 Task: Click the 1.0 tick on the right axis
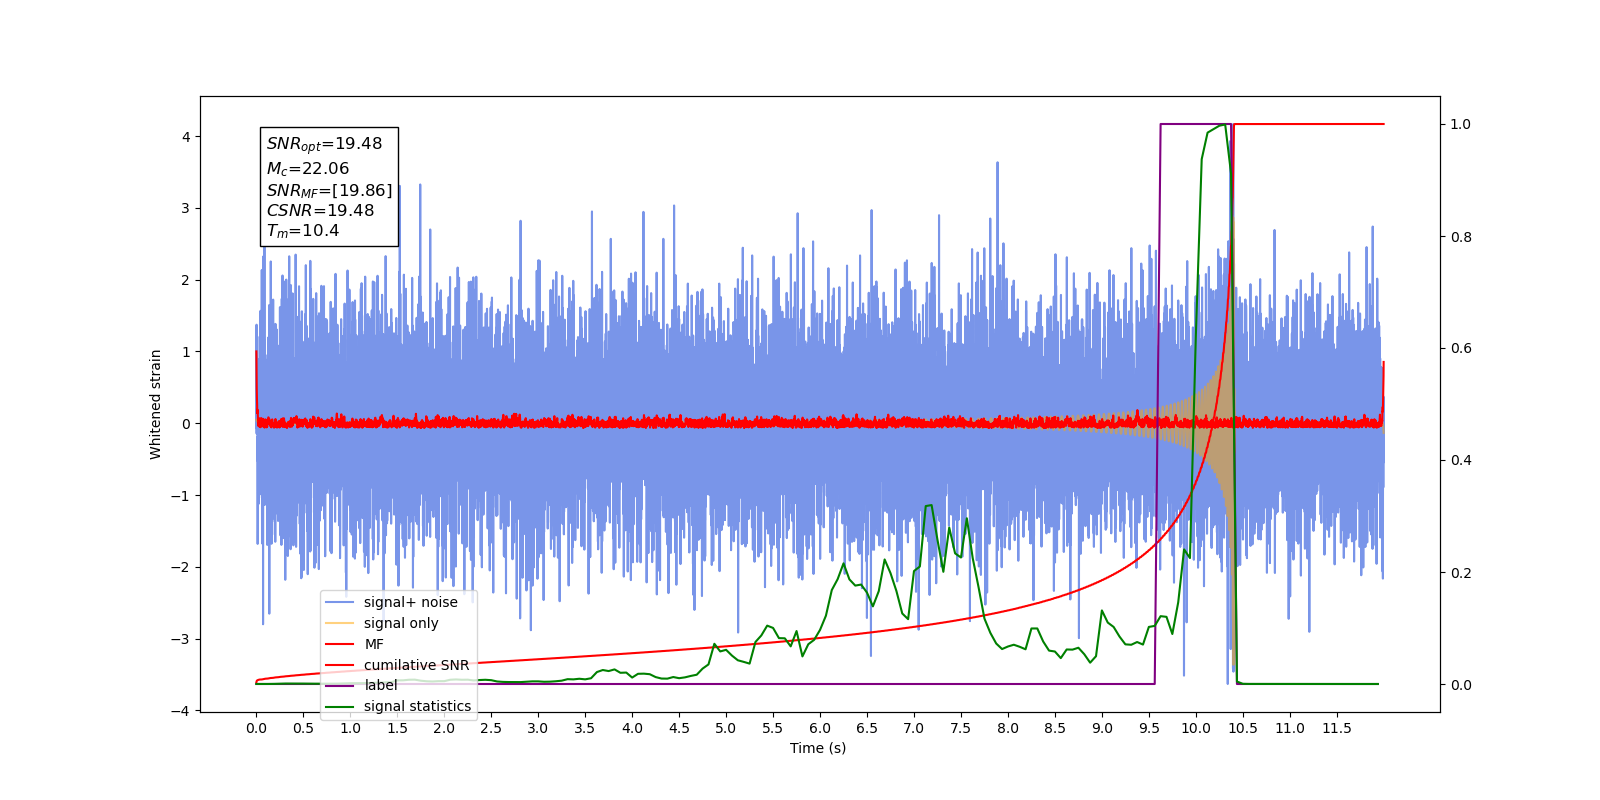[x=1461, y=125]
